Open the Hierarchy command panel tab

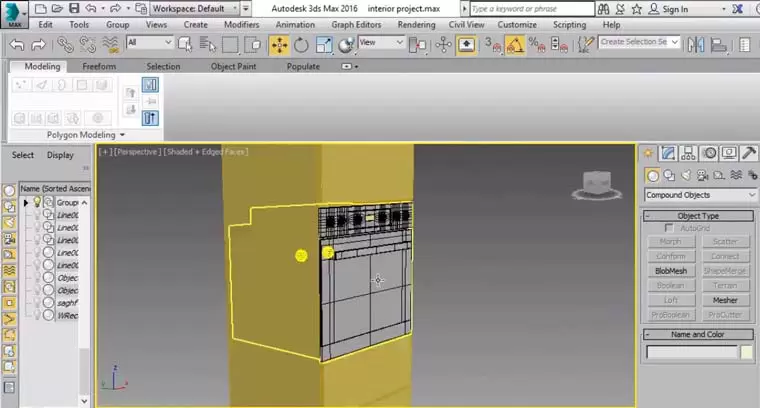689,153
